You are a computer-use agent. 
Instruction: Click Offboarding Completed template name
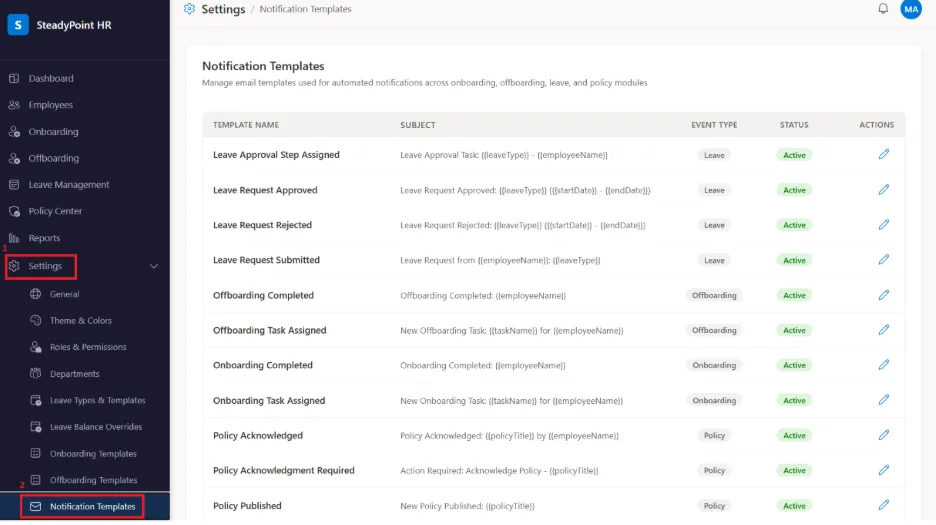(263, 295)
